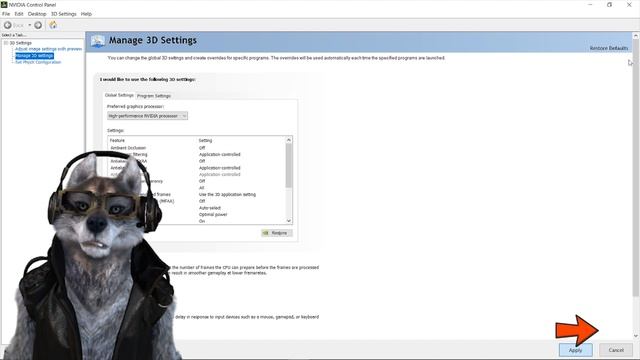Open the Edit menu

tap(19, 14)
